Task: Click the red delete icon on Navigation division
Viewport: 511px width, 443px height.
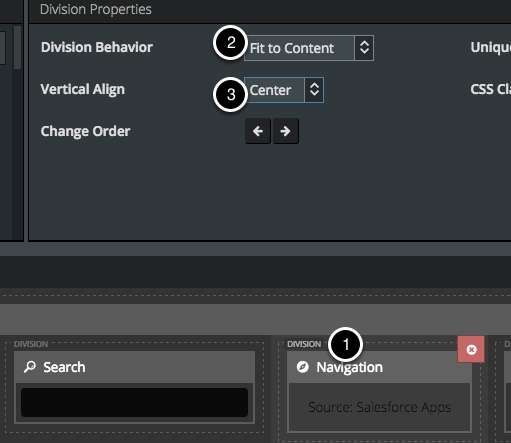Action: (x=471, y=349)
